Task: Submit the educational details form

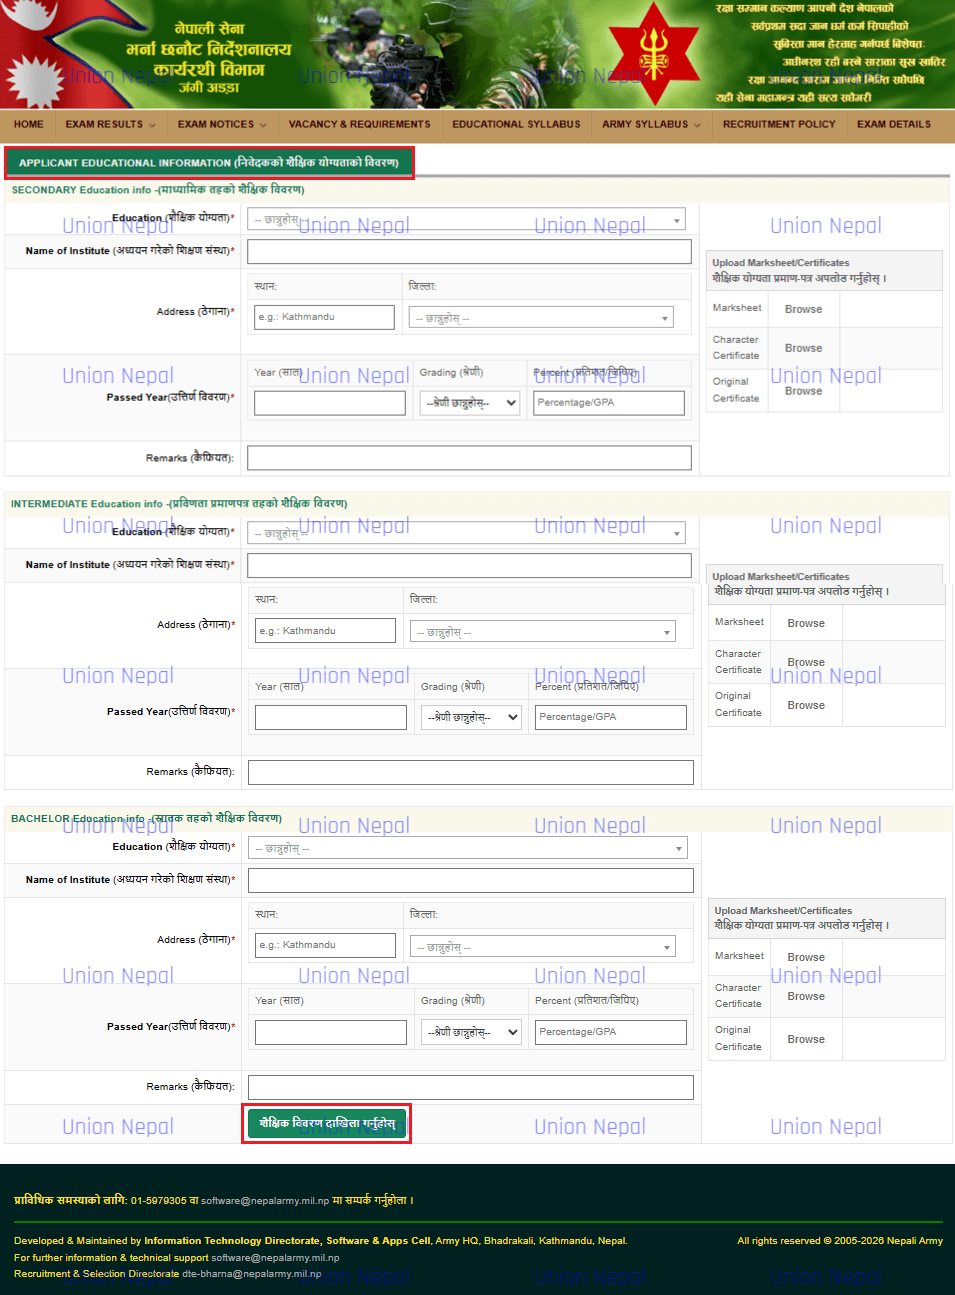Action: tap(328, 1123)
